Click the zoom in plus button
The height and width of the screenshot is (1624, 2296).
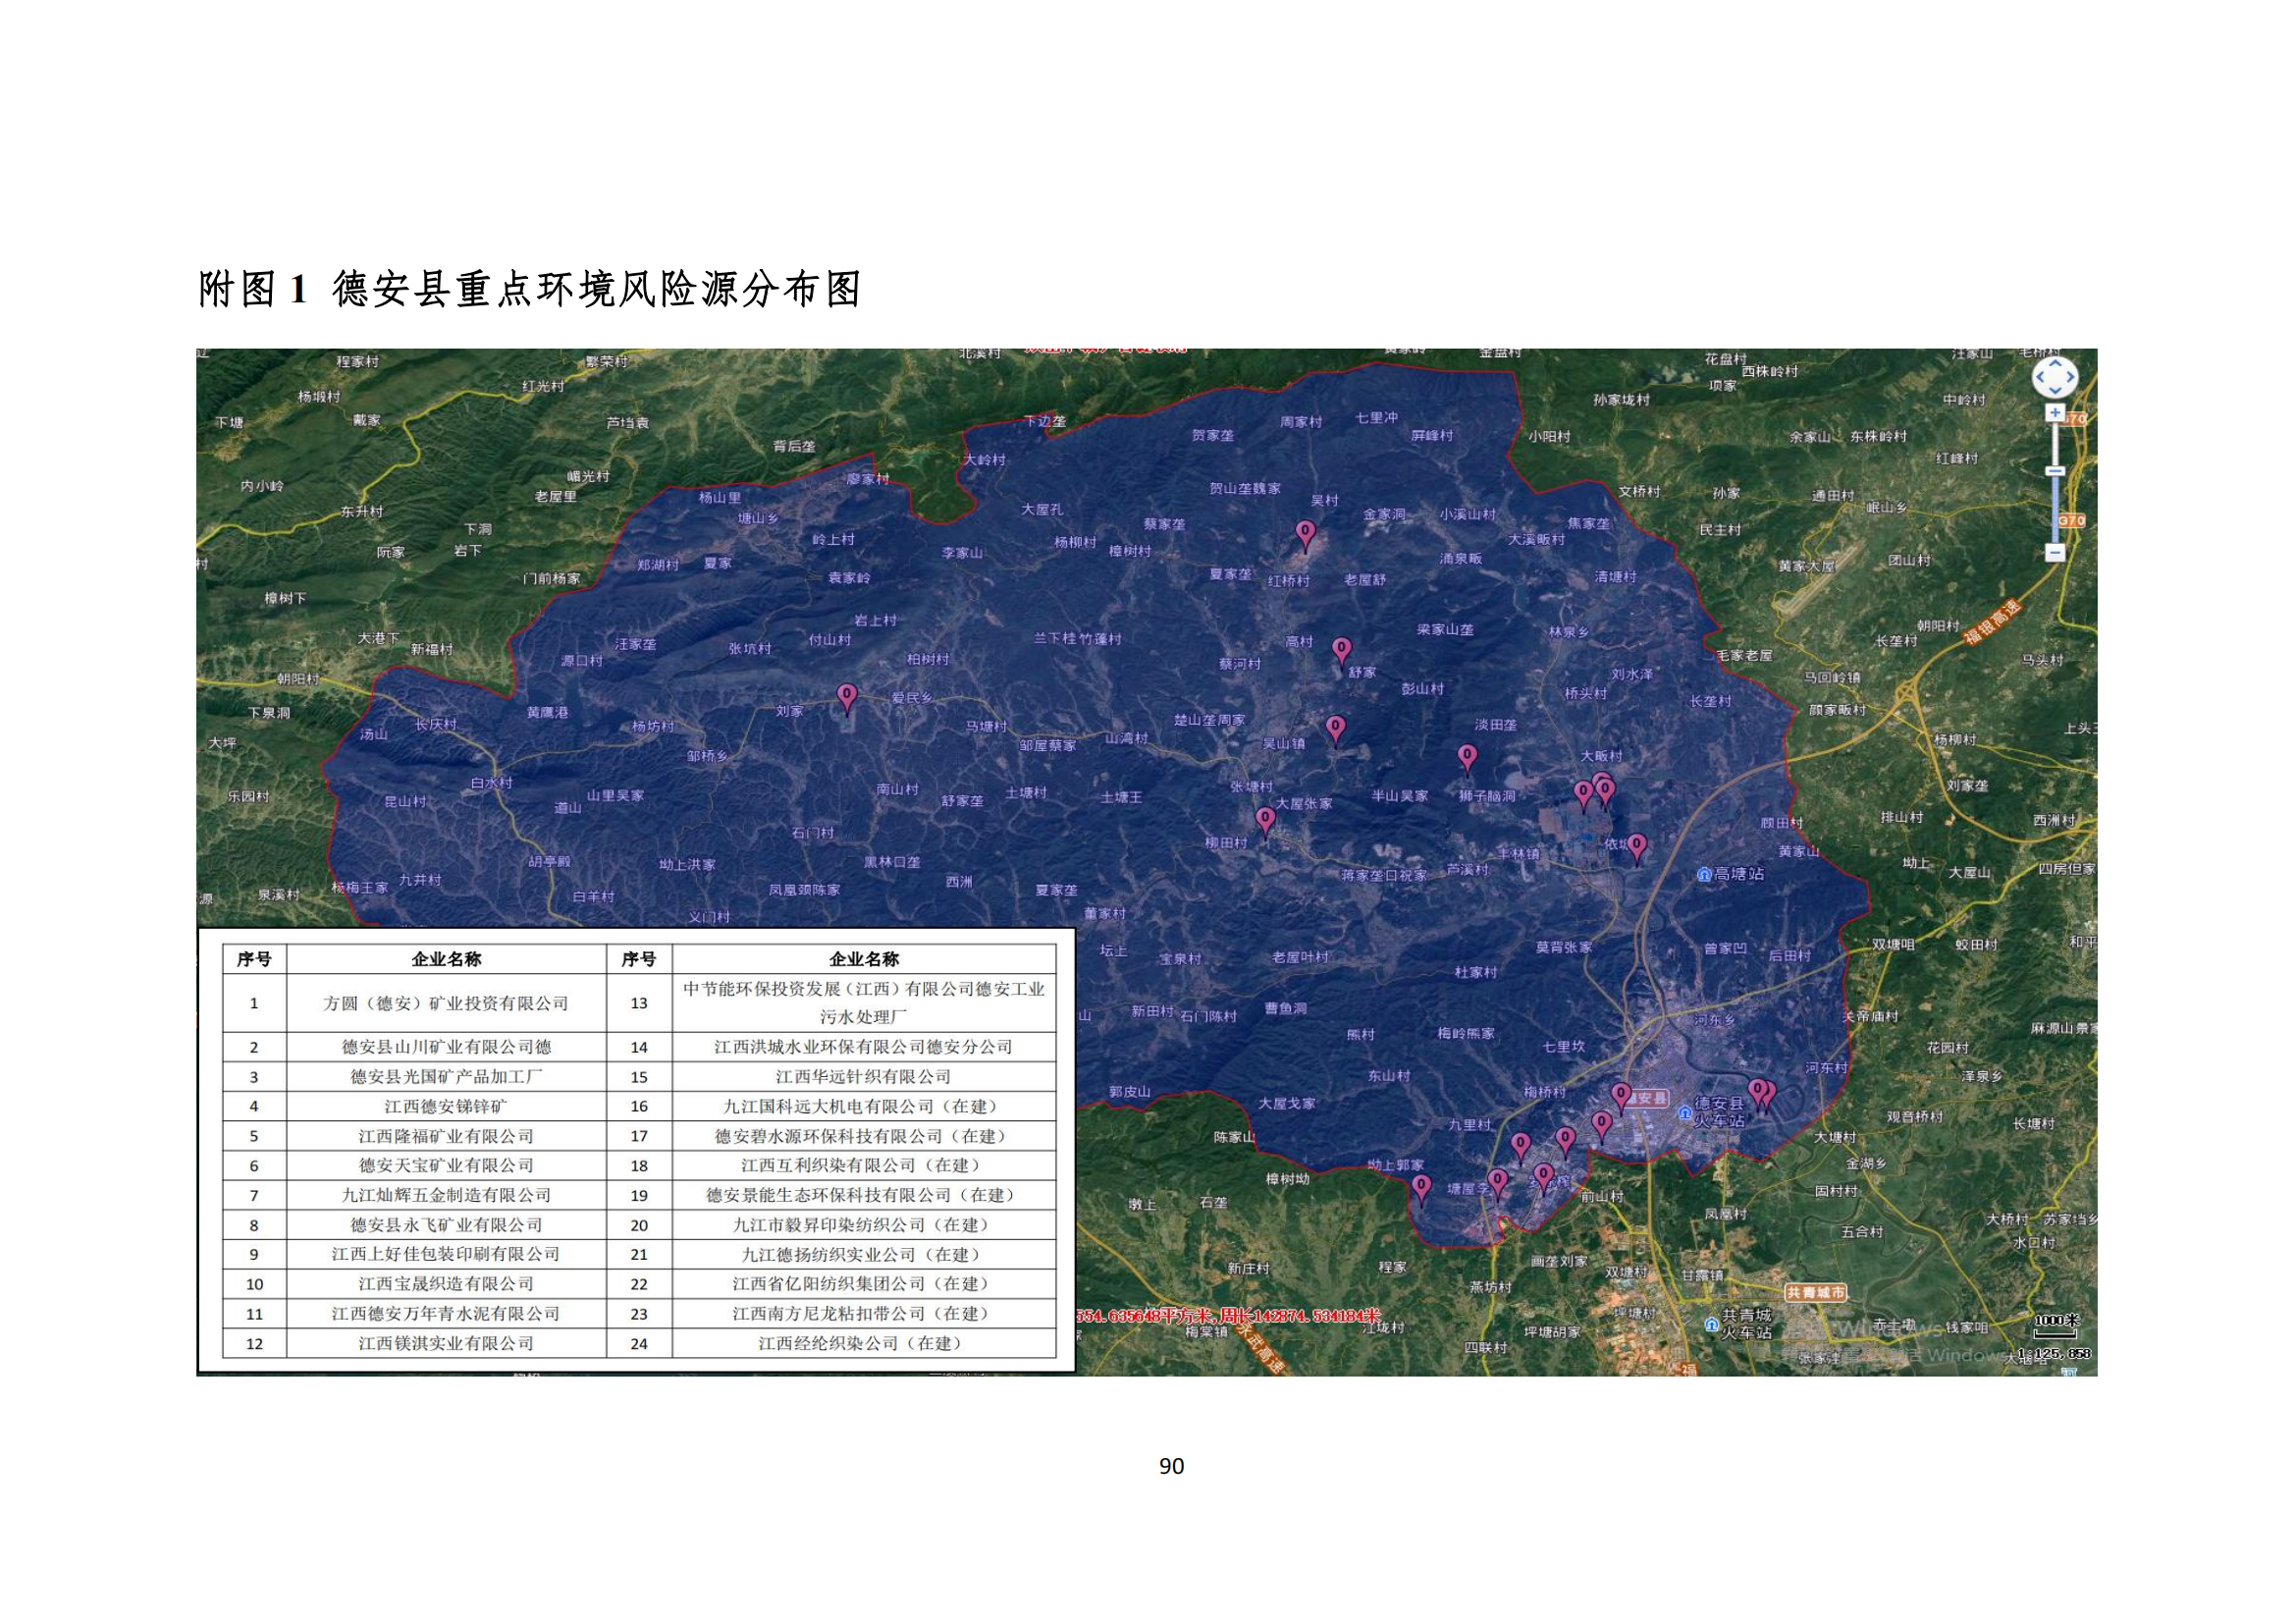click(x=2054, y=413)
